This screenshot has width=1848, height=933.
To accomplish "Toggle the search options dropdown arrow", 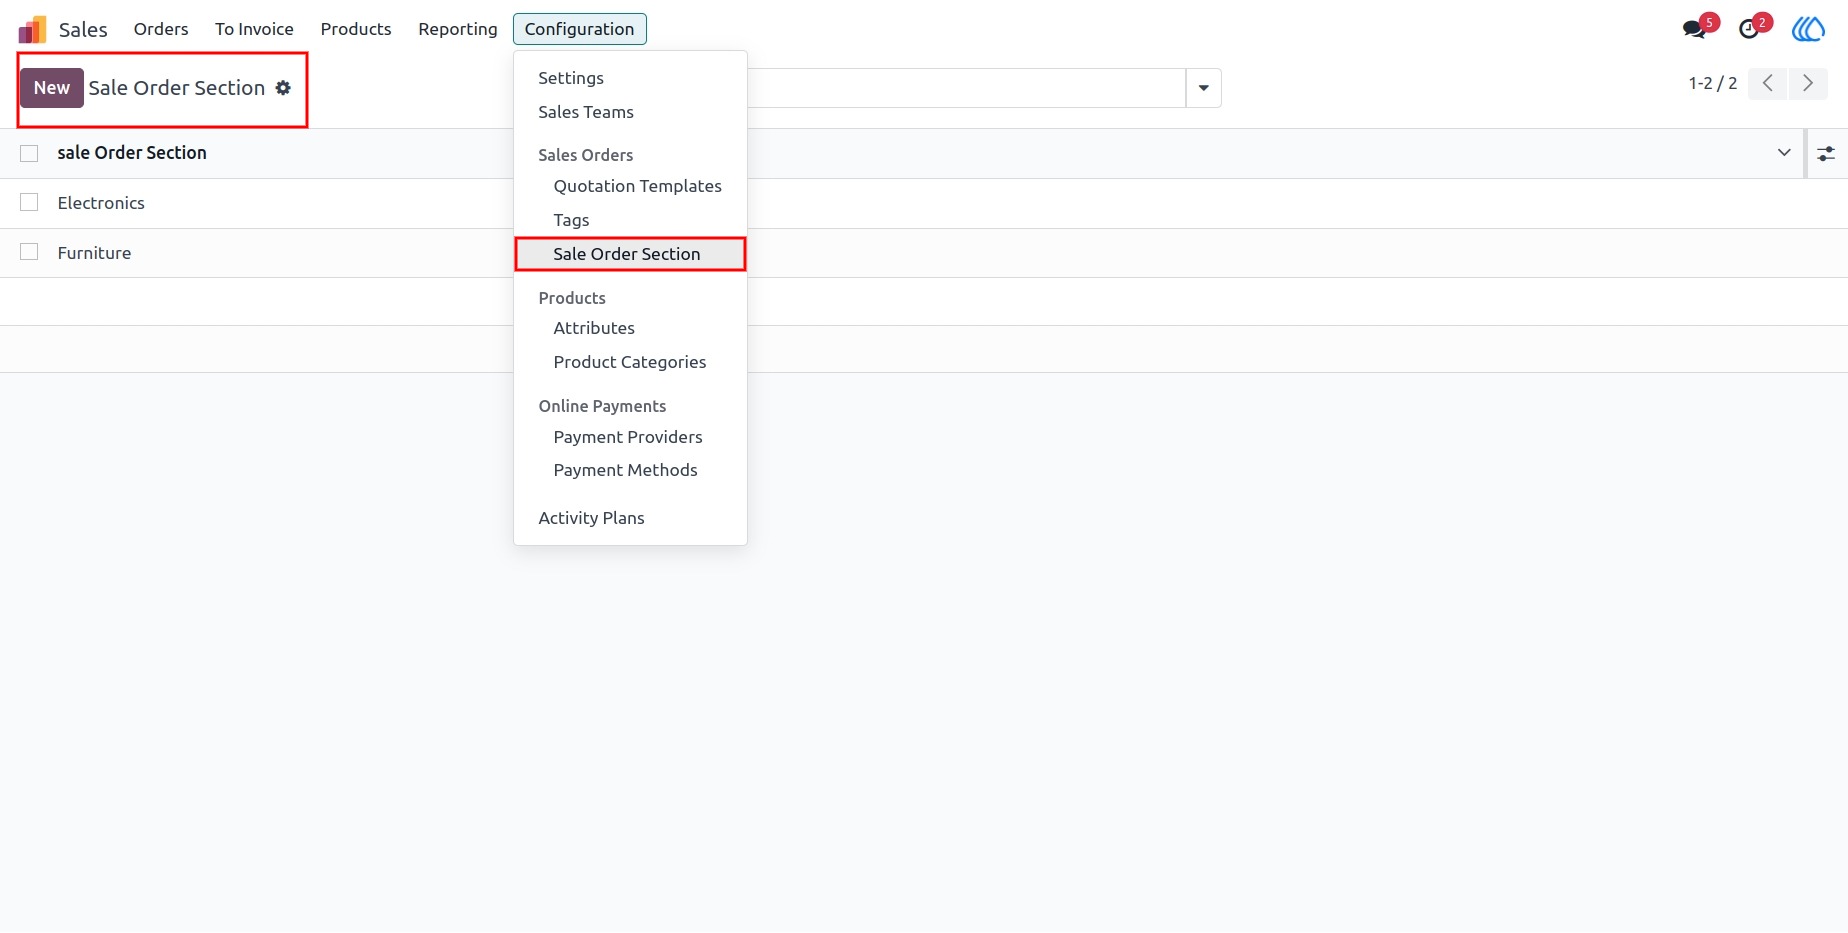I will pyautogui.click(x=1203, y=88).
